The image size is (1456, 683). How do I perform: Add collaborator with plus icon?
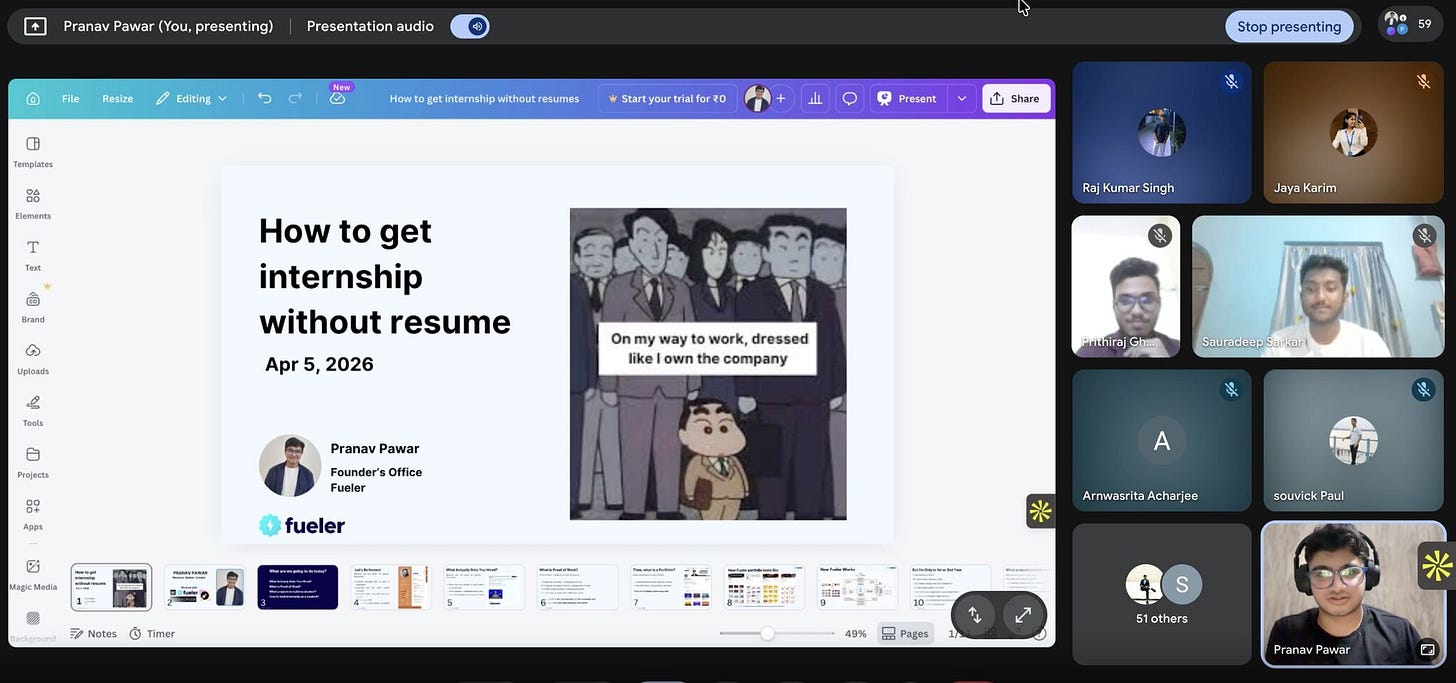pos(780,98)
